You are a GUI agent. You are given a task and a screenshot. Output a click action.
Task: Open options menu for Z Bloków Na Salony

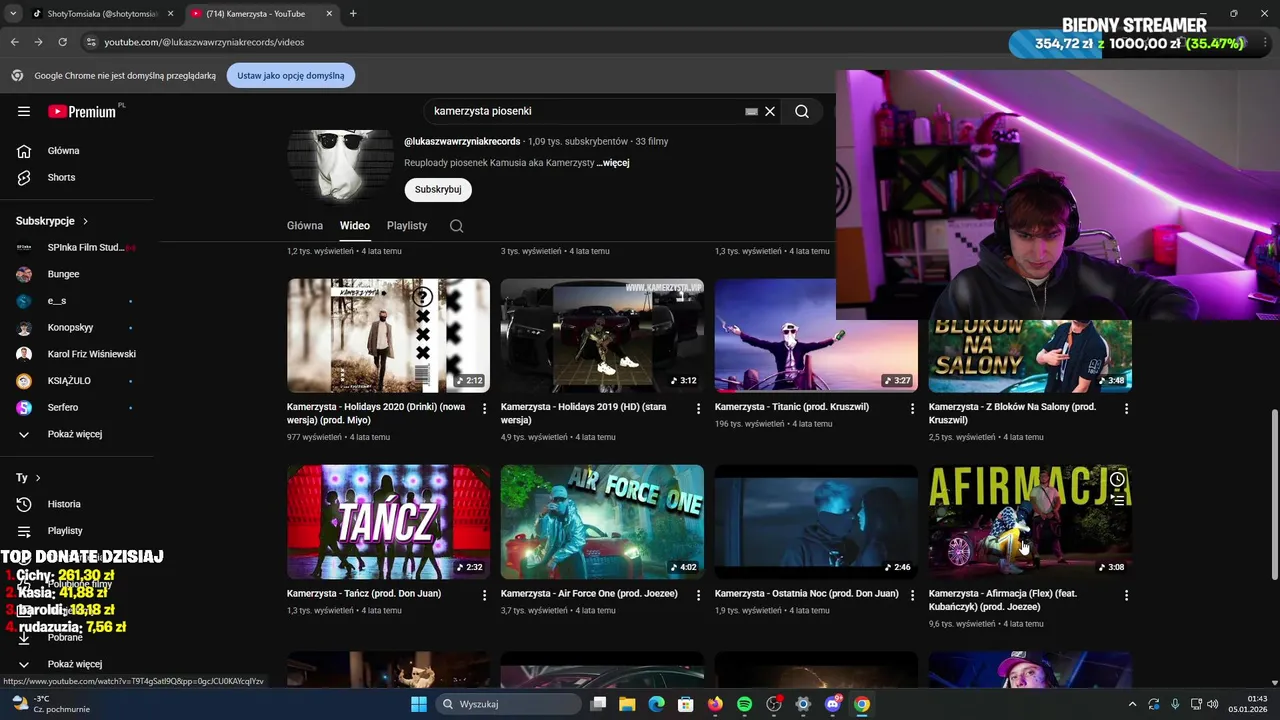pos(1126,408)
